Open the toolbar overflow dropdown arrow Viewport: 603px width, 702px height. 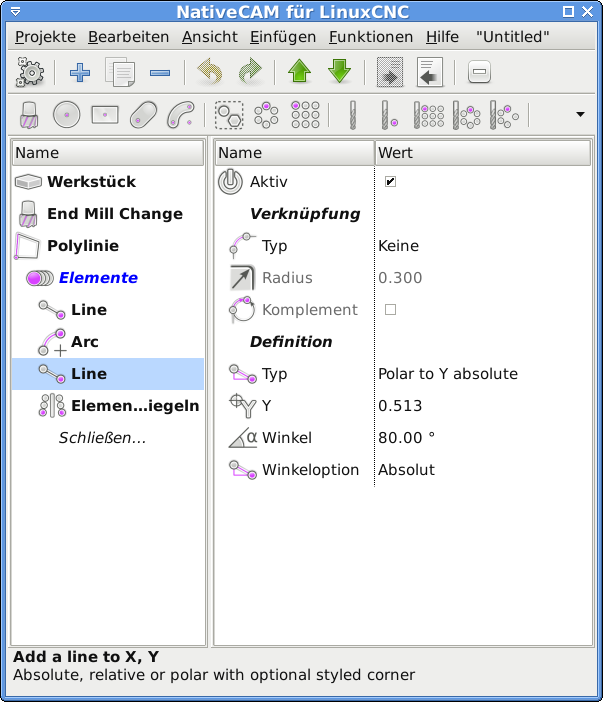[580, 114]
